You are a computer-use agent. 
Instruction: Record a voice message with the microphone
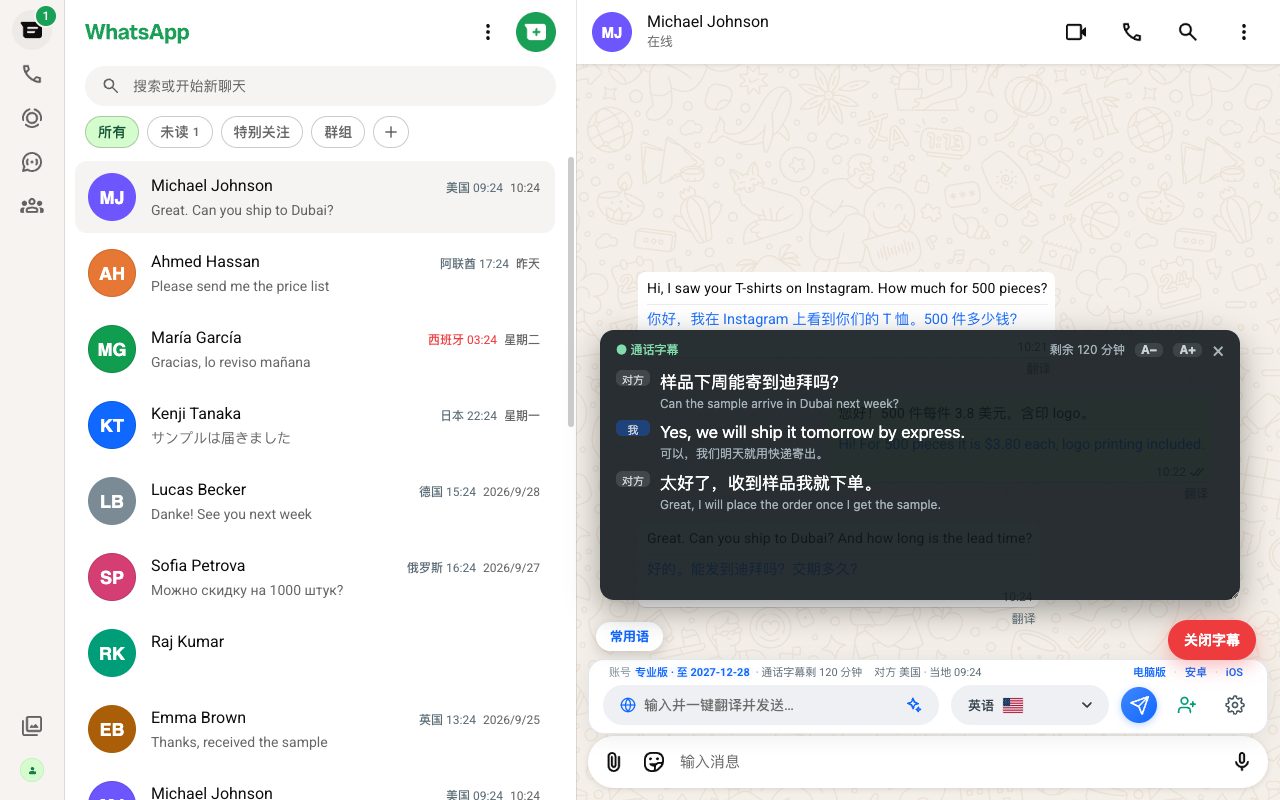pos(1242,762)
